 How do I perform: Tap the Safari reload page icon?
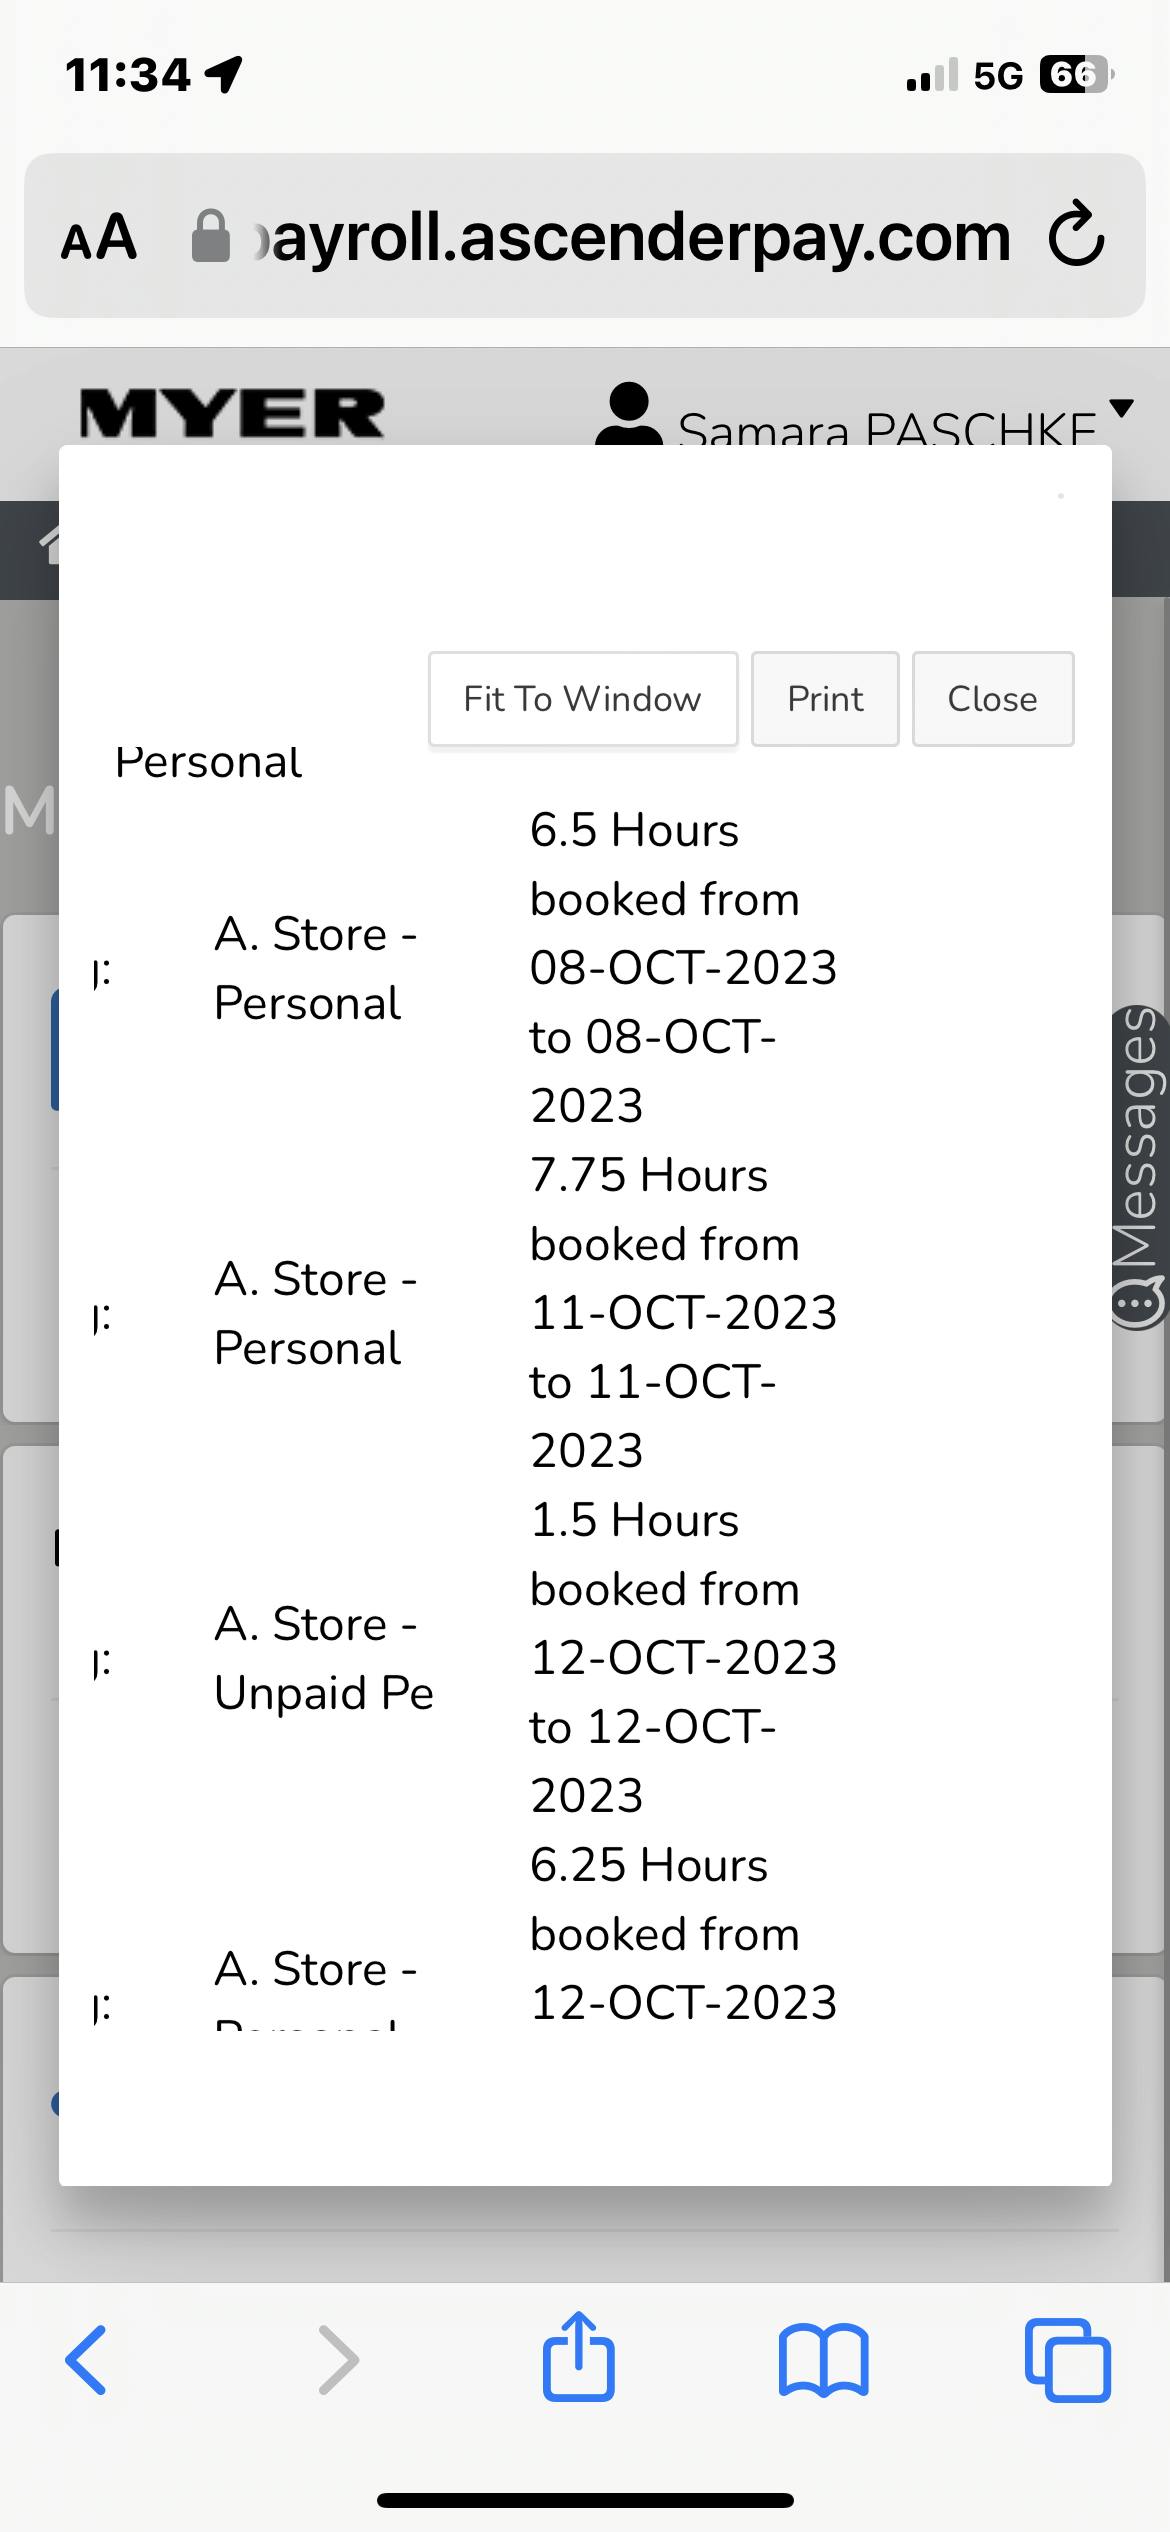[x=1076, y=236]
